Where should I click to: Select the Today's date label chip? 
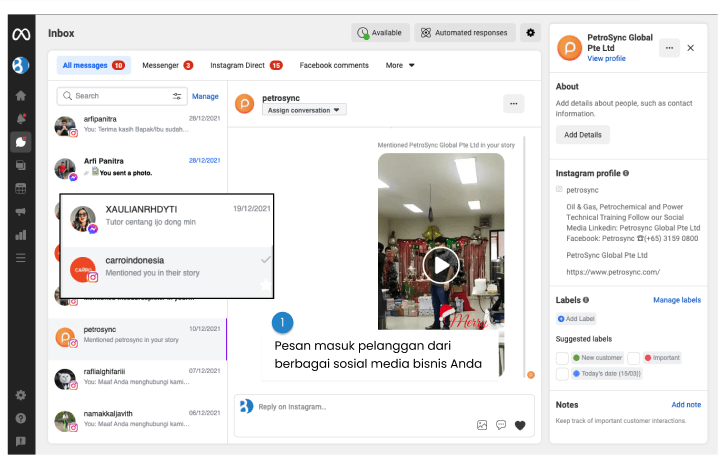pyautogui.click(x=607, y=374)
